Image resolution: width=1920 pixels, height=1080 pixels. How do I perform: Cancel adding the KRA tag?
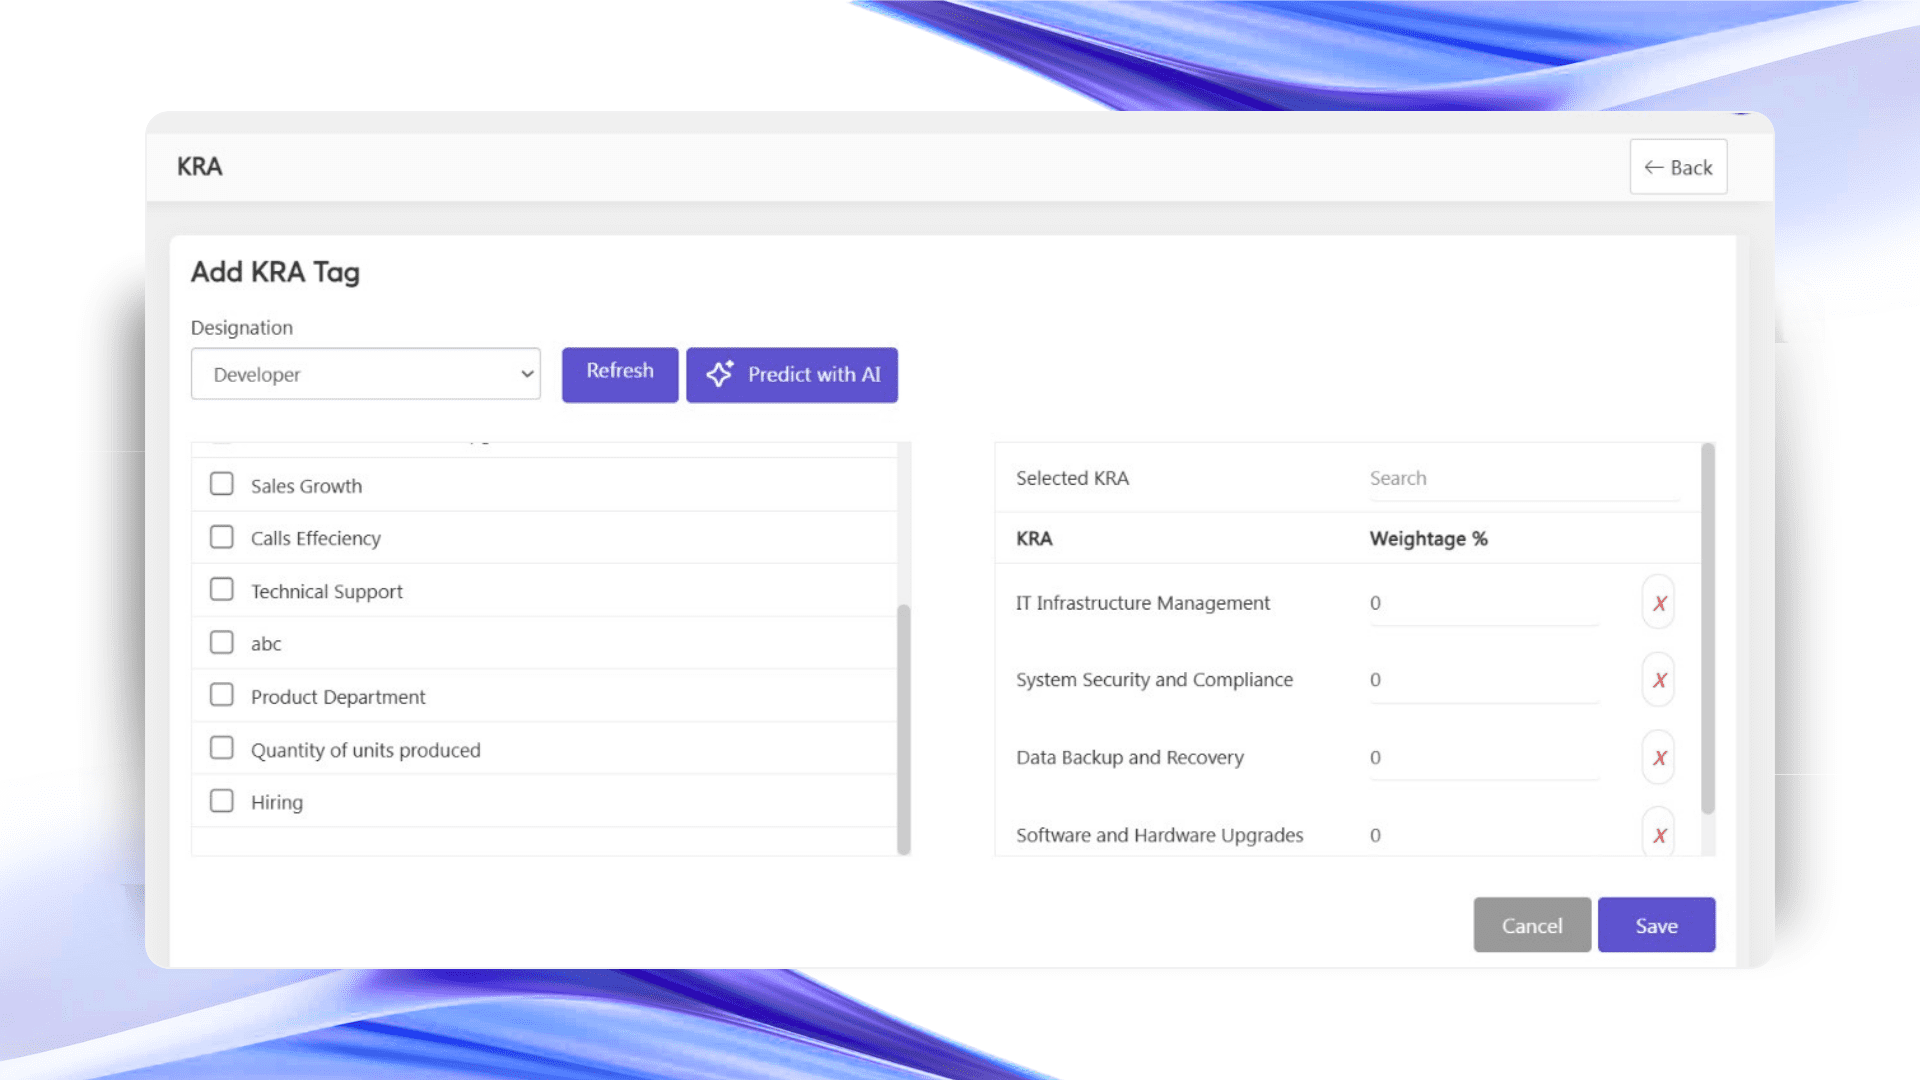tap(1531, 925)
